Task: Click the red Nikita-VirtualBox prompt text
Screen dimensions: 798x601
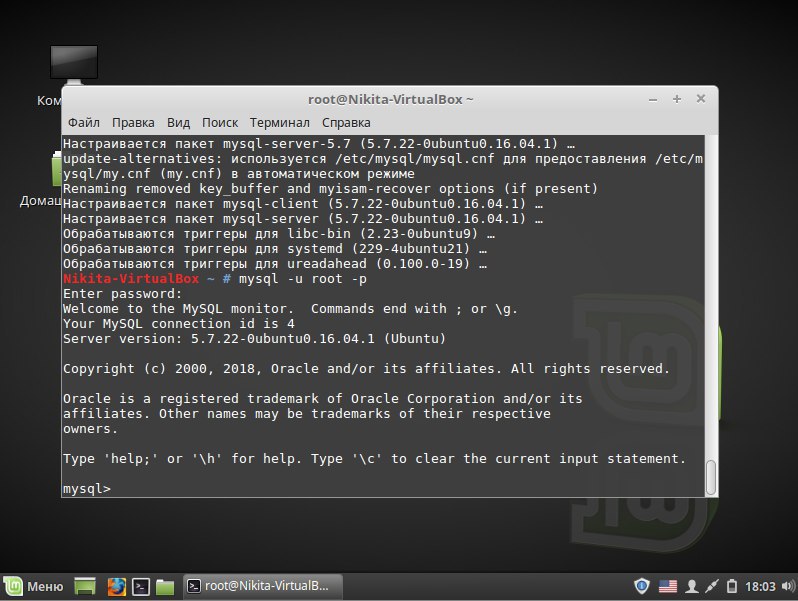Action: [131, 279]
